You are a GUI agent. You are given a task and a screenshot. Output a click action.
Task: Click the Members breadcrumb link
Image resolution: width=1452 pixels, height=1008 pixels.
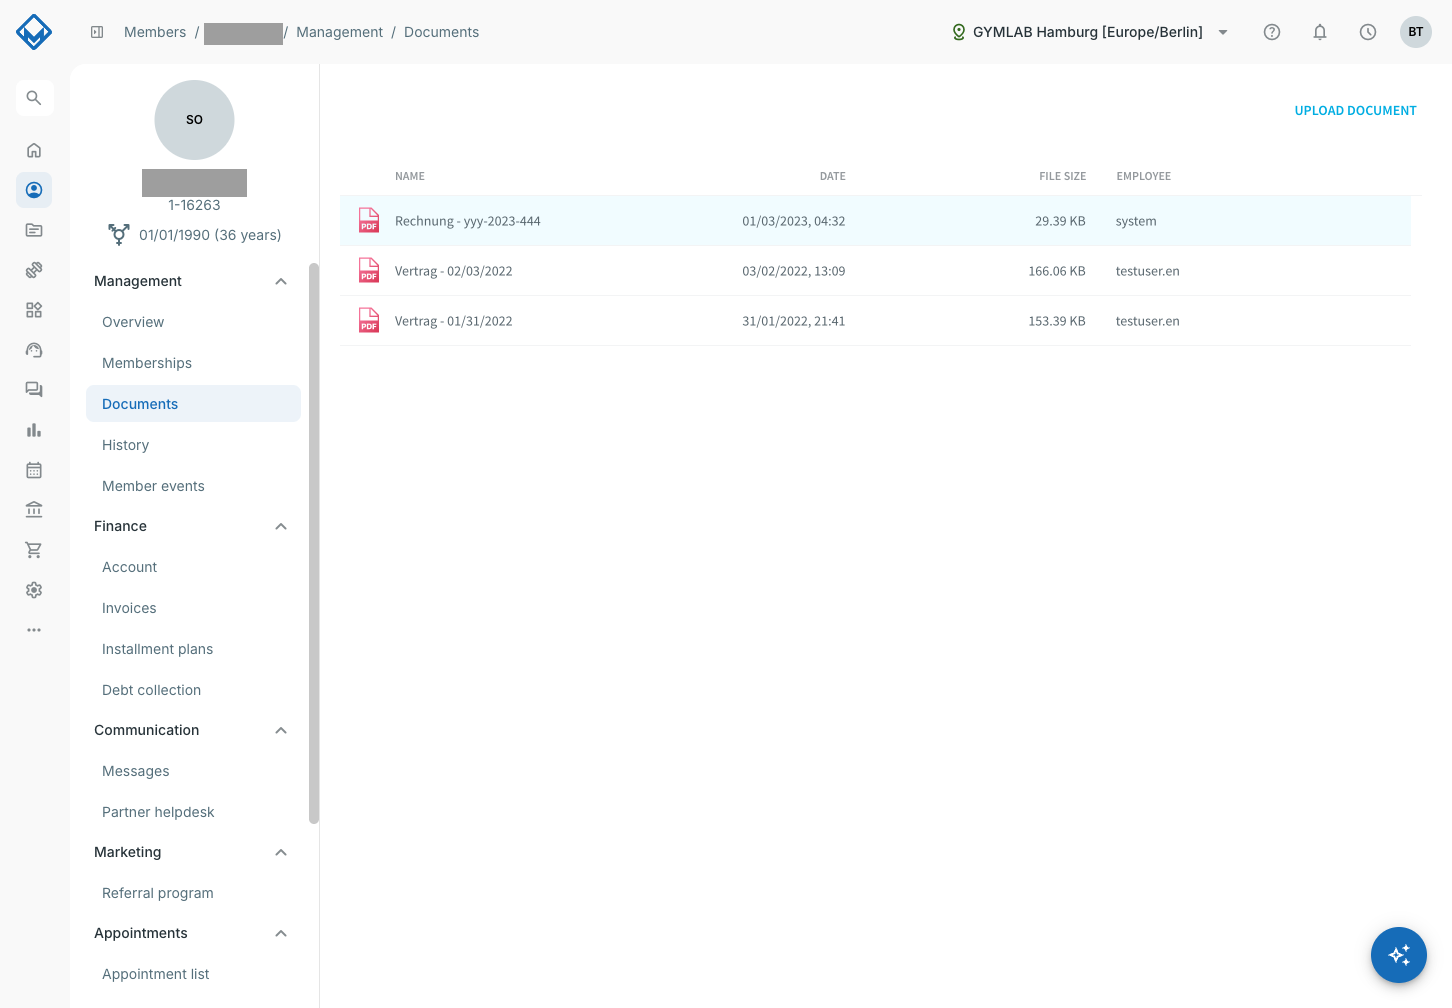pyautogui.click(x=155, y=32)
